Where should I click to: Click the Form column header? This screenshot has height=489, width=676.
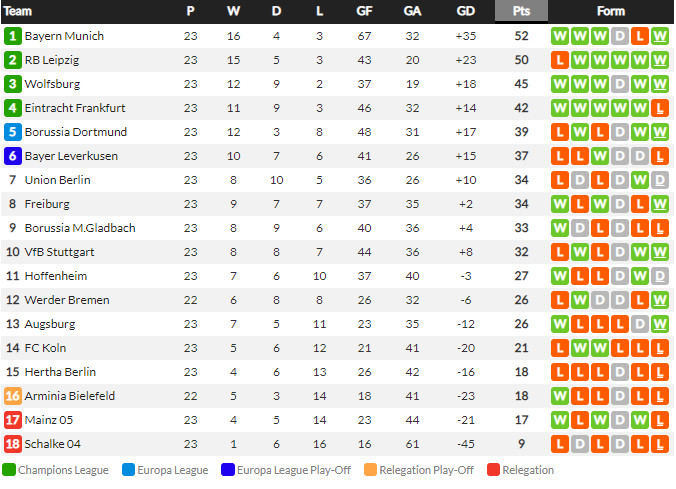[x=610, y=11]
